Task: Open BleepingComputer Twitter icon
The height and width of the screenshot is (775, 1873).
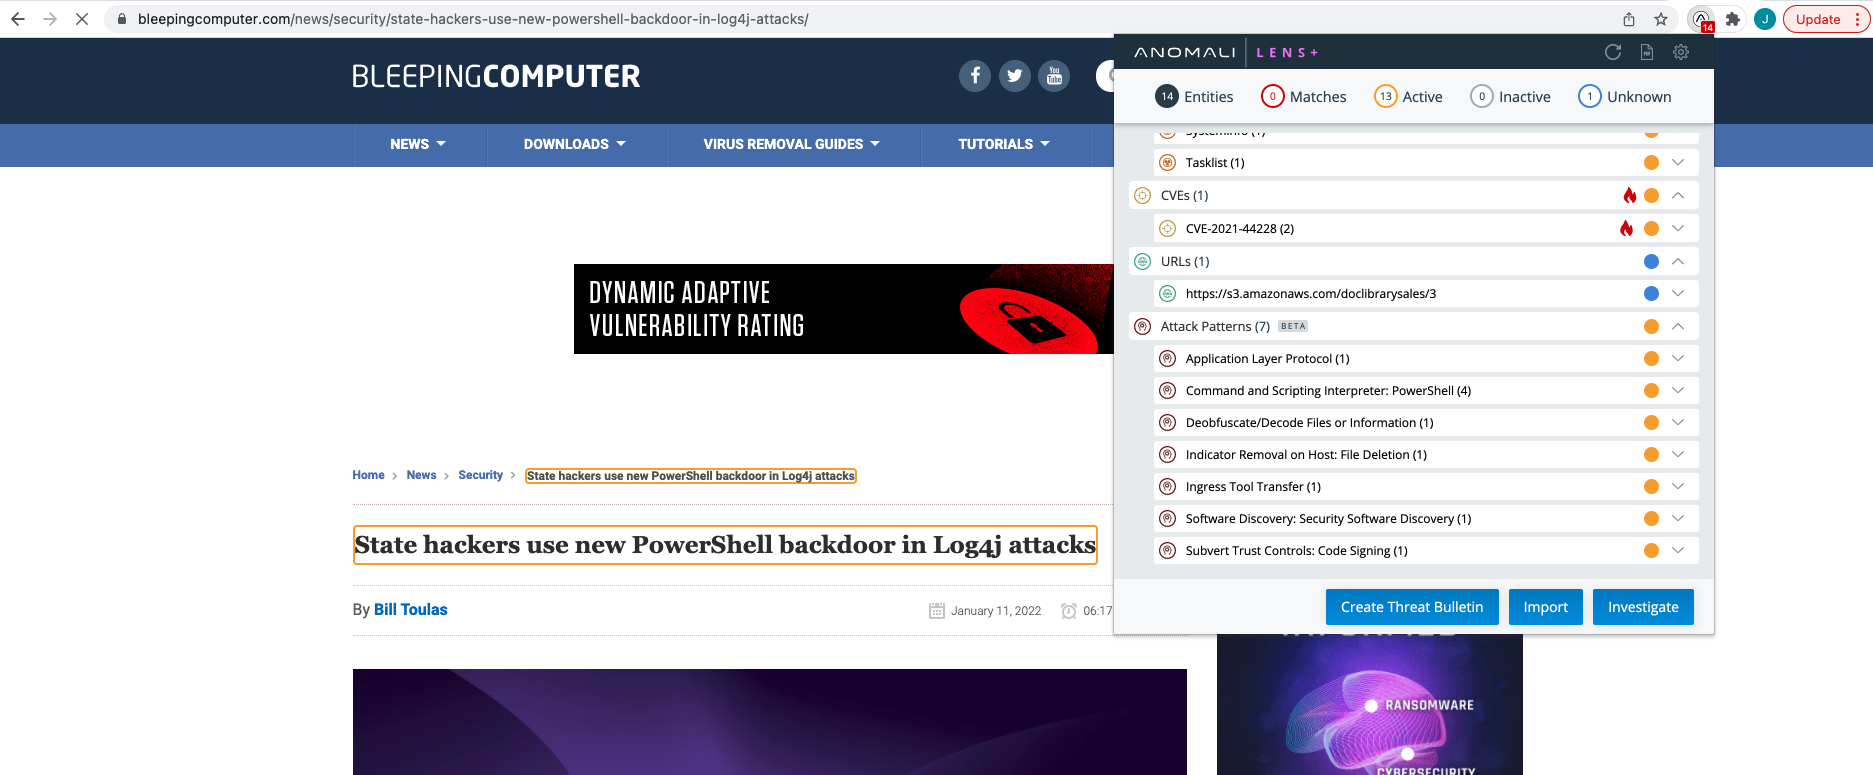Action: [1015, 76]
